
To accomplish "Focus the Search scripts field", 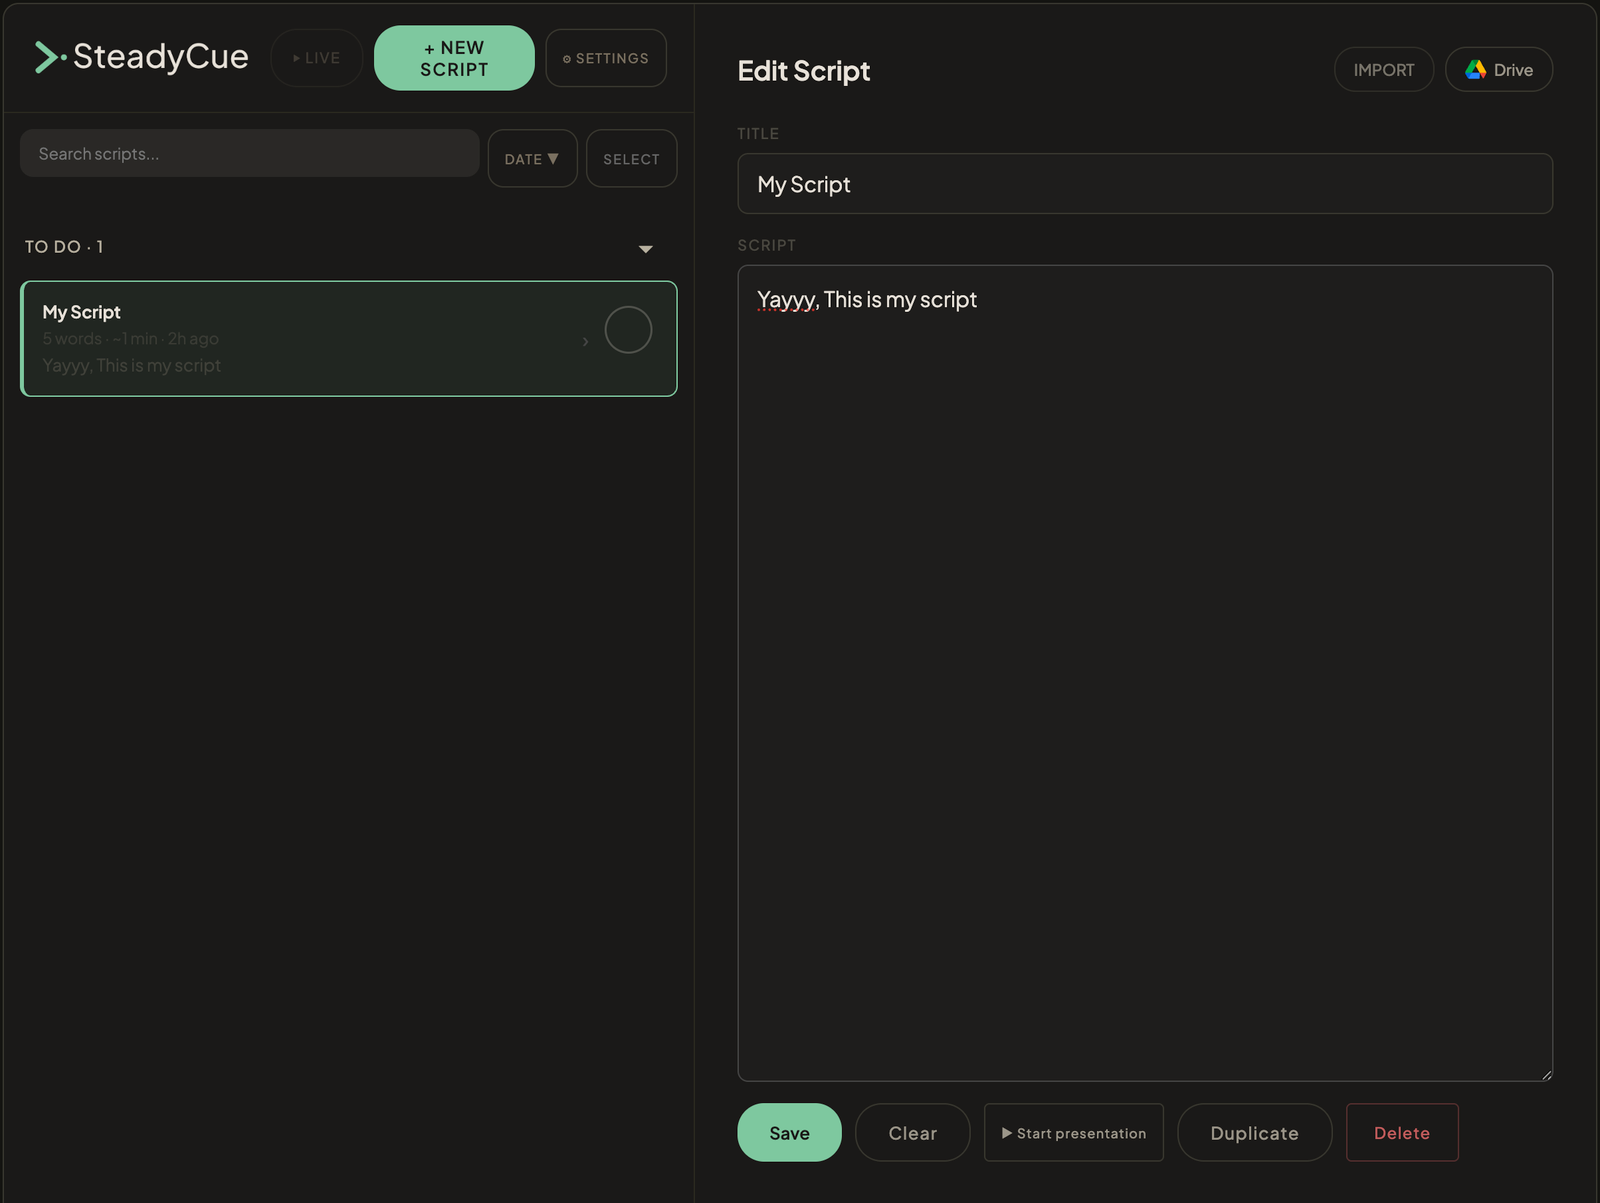I will tap(250, 154).
